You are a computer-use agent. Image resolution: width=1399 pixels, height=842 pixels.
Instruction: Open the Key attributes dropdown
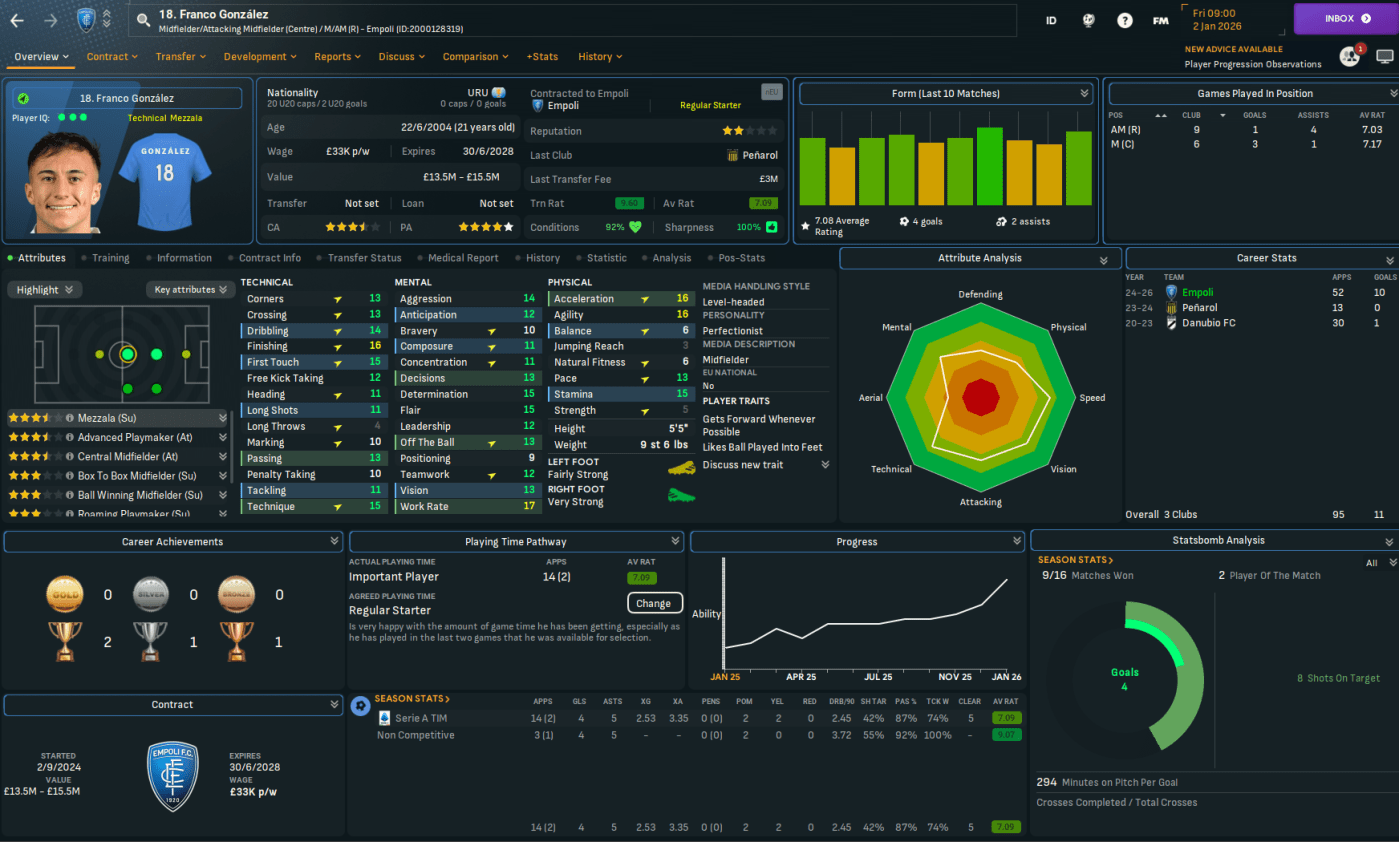tap(191, 290)
